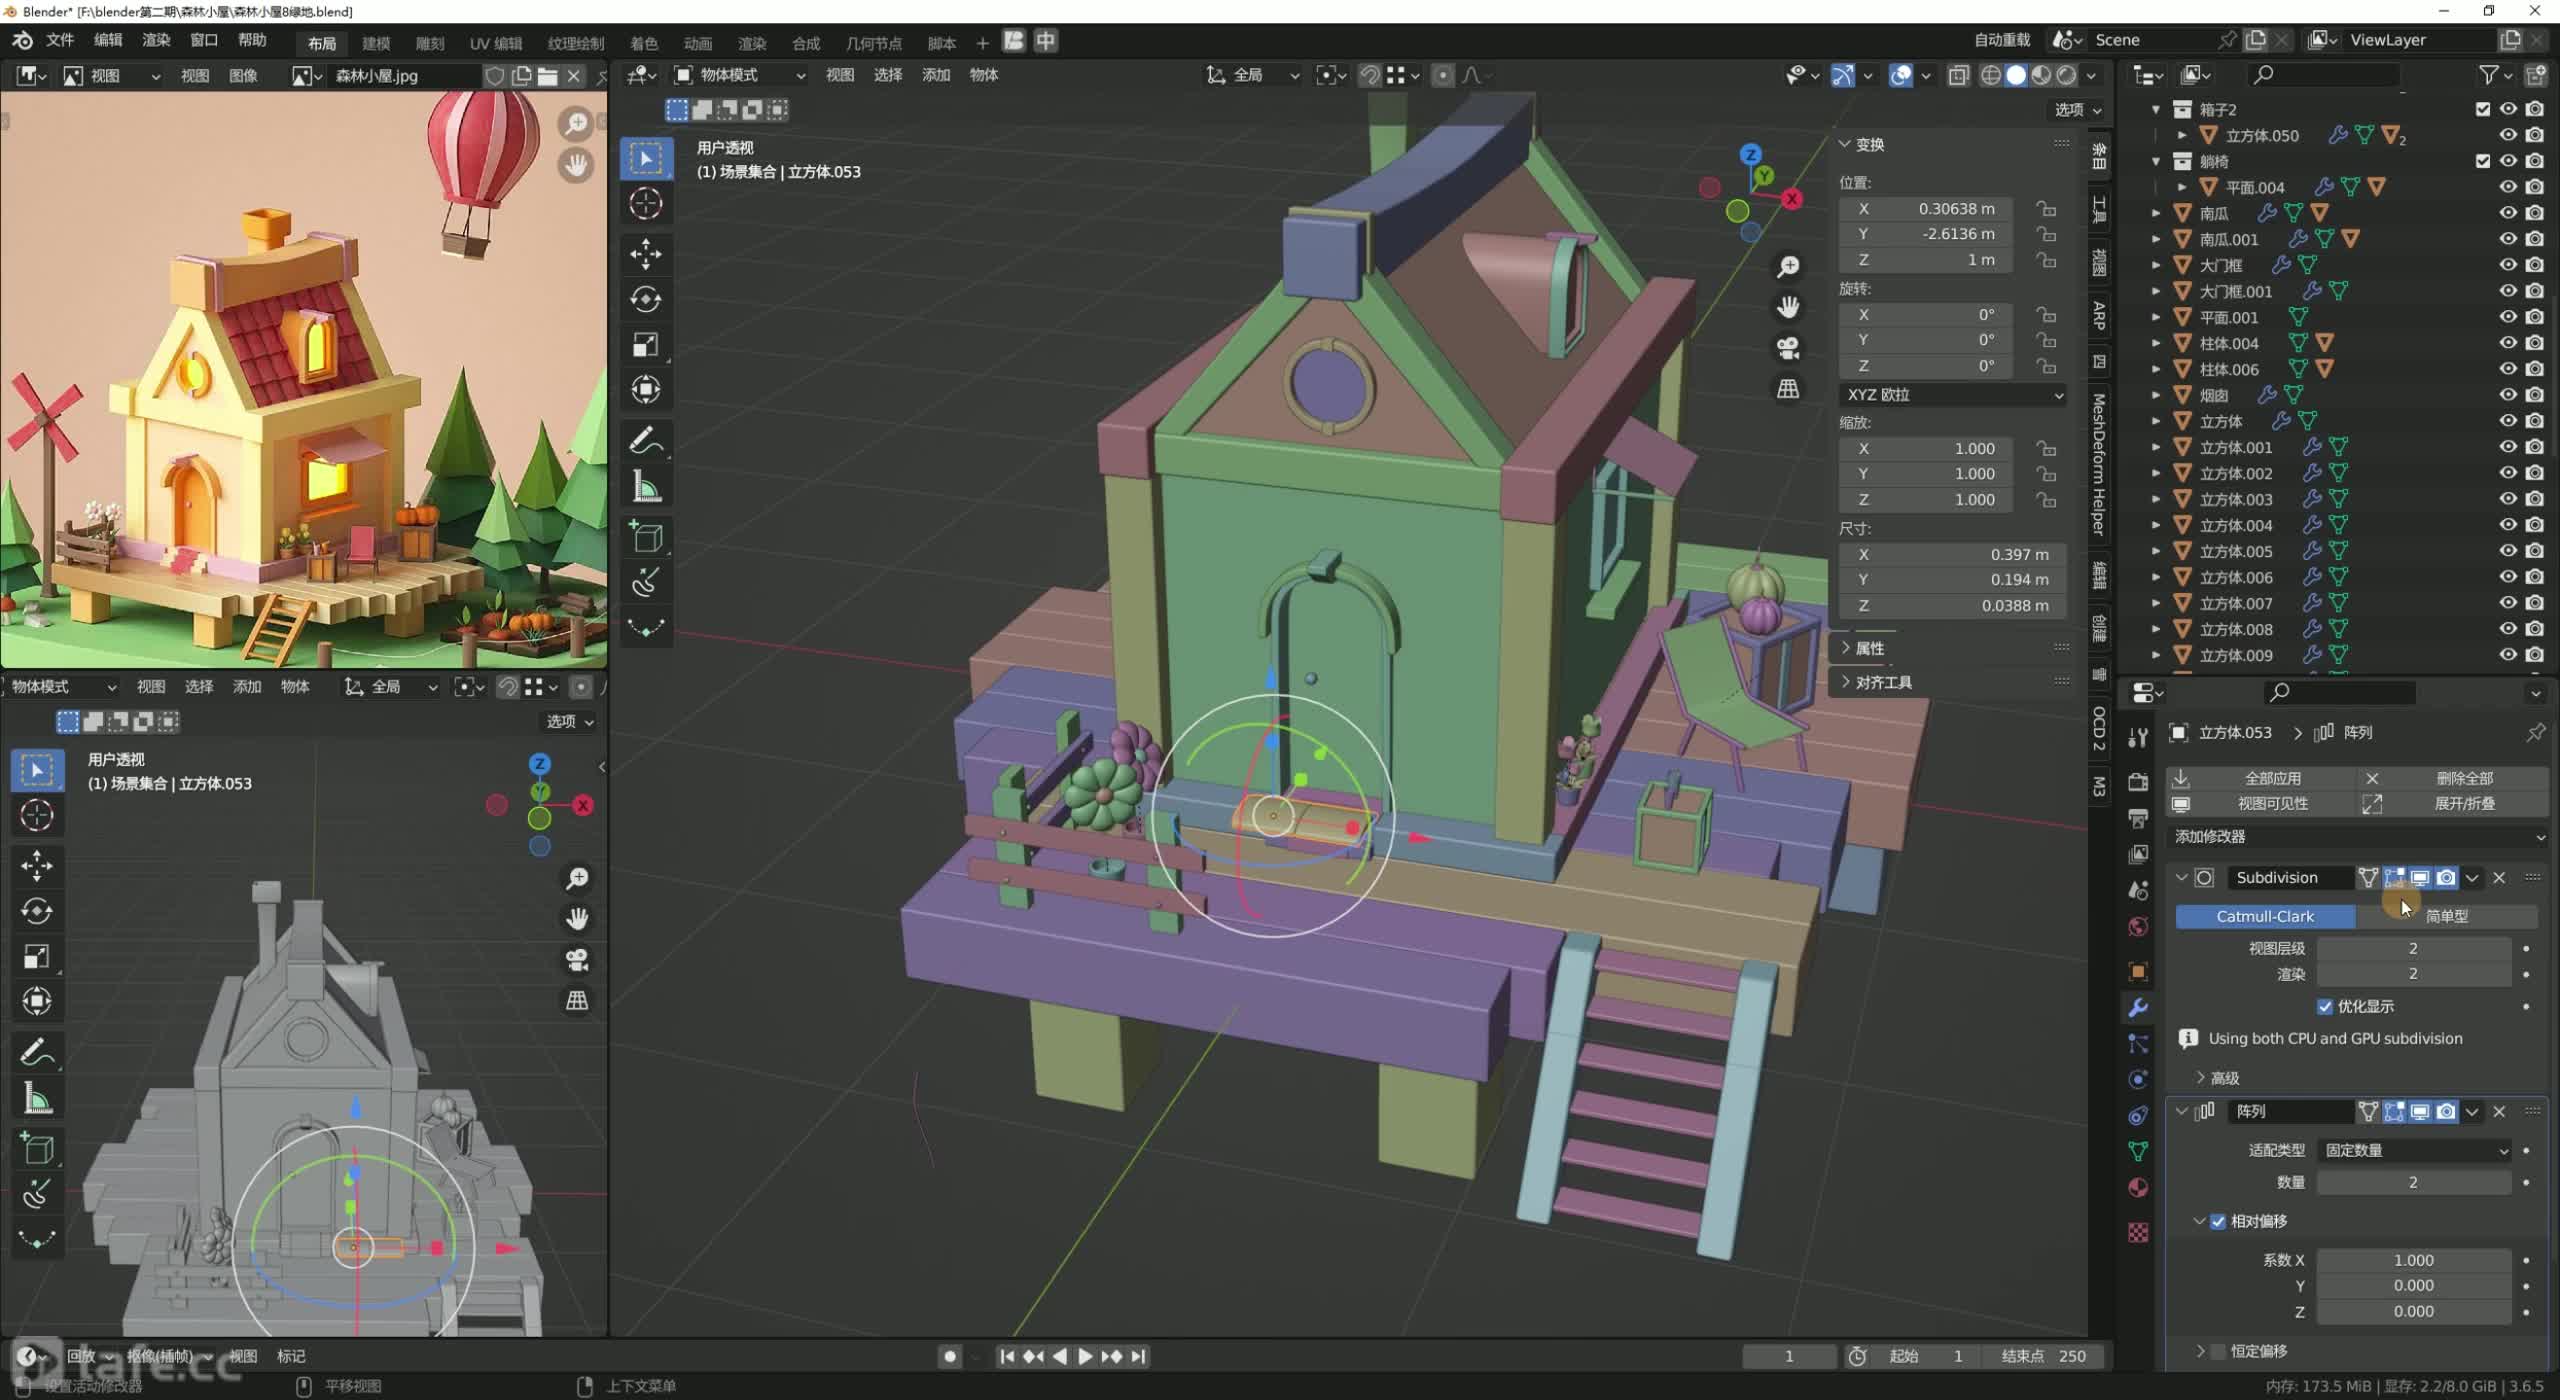
Task: Select the 简单型 subdivision type
Action: 2447,916
